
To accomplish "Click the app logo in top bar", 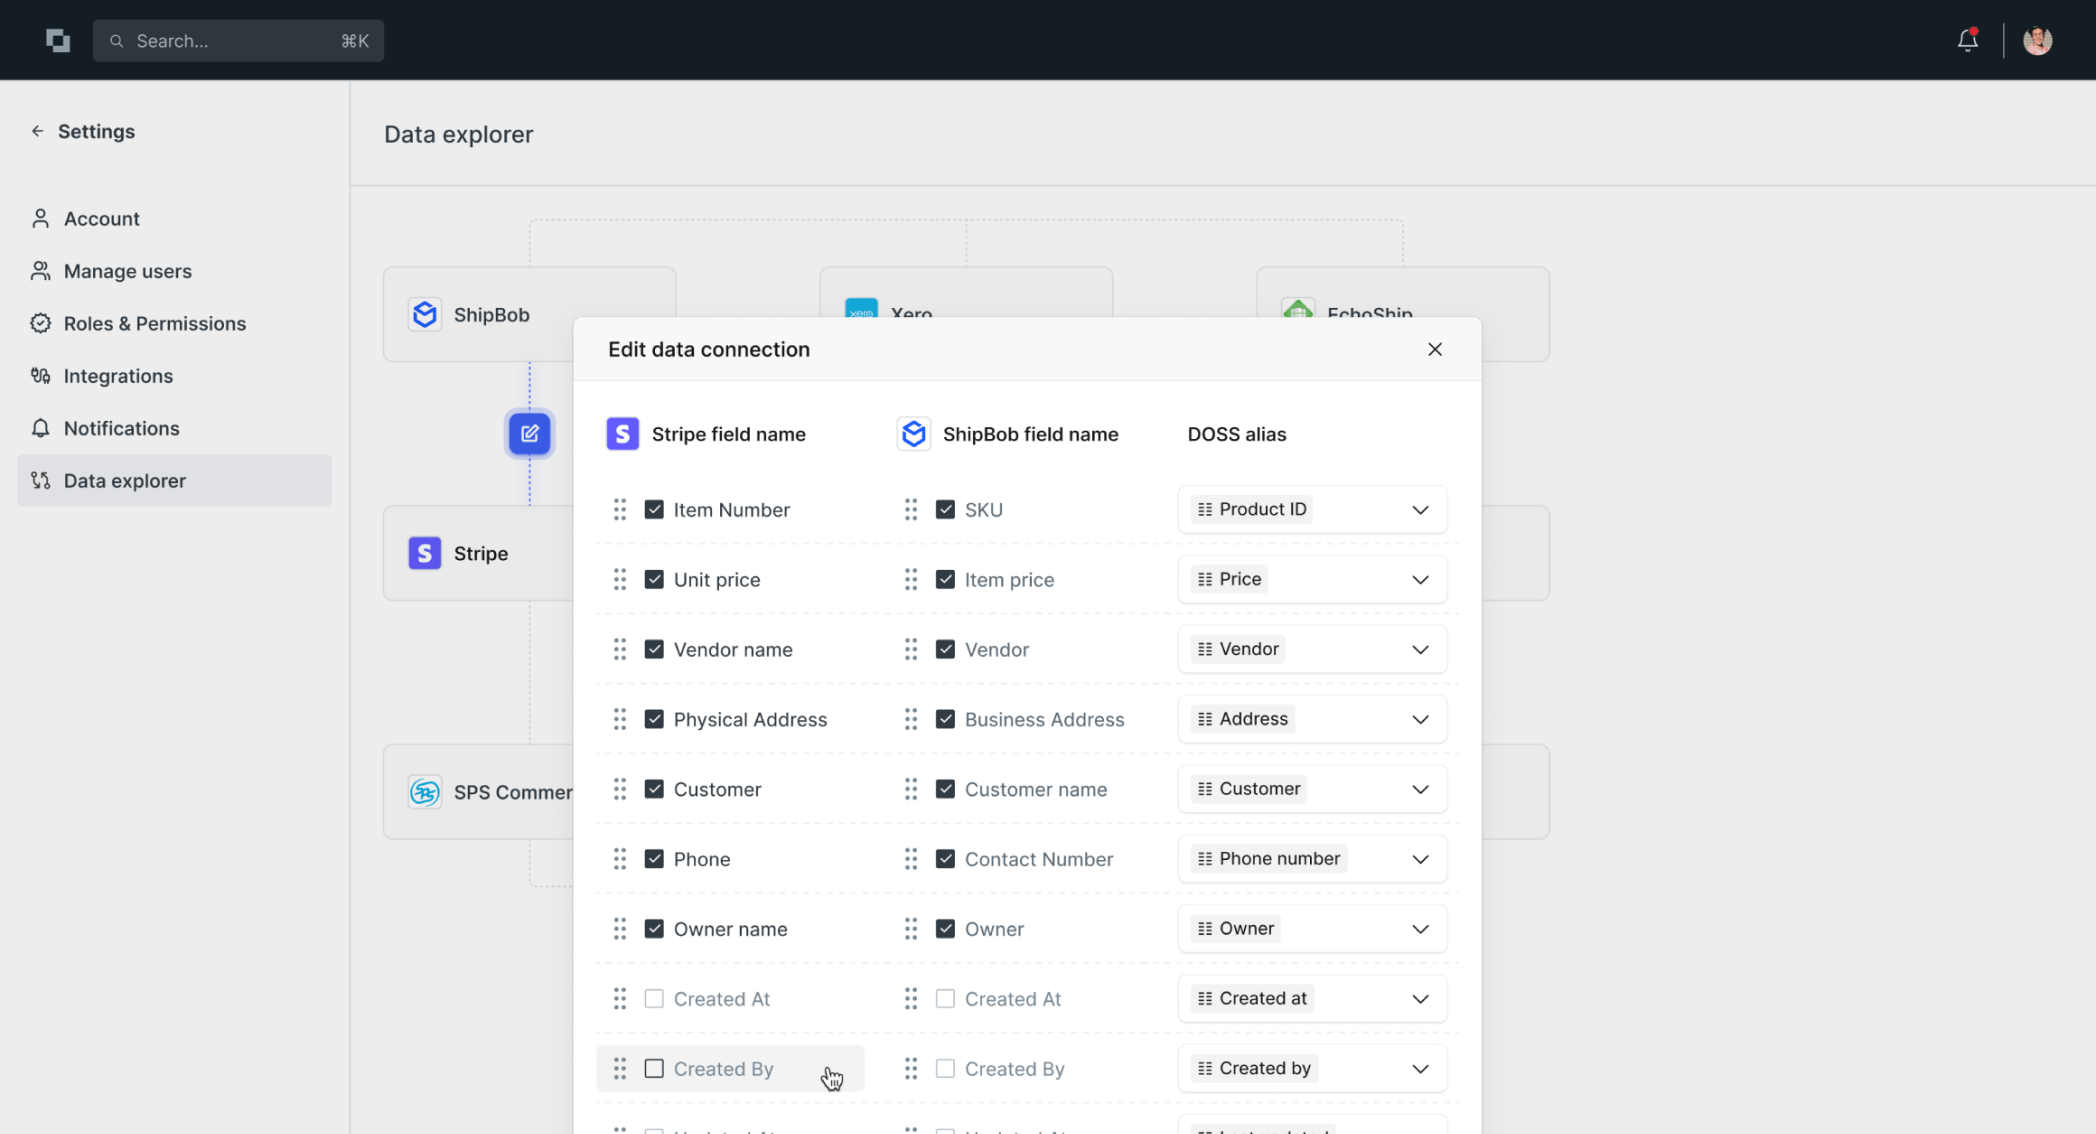I will (x=58, y=40).
